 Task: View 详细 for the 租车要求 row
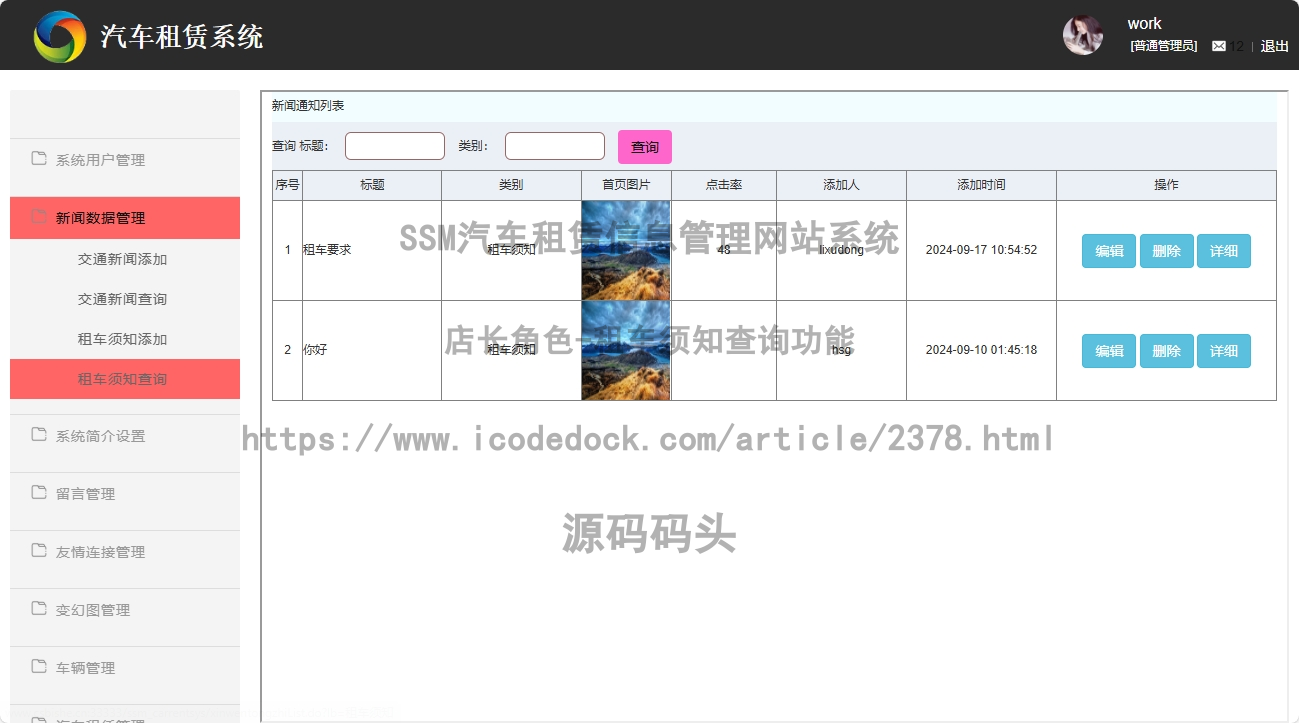(x=1224, y=251)
